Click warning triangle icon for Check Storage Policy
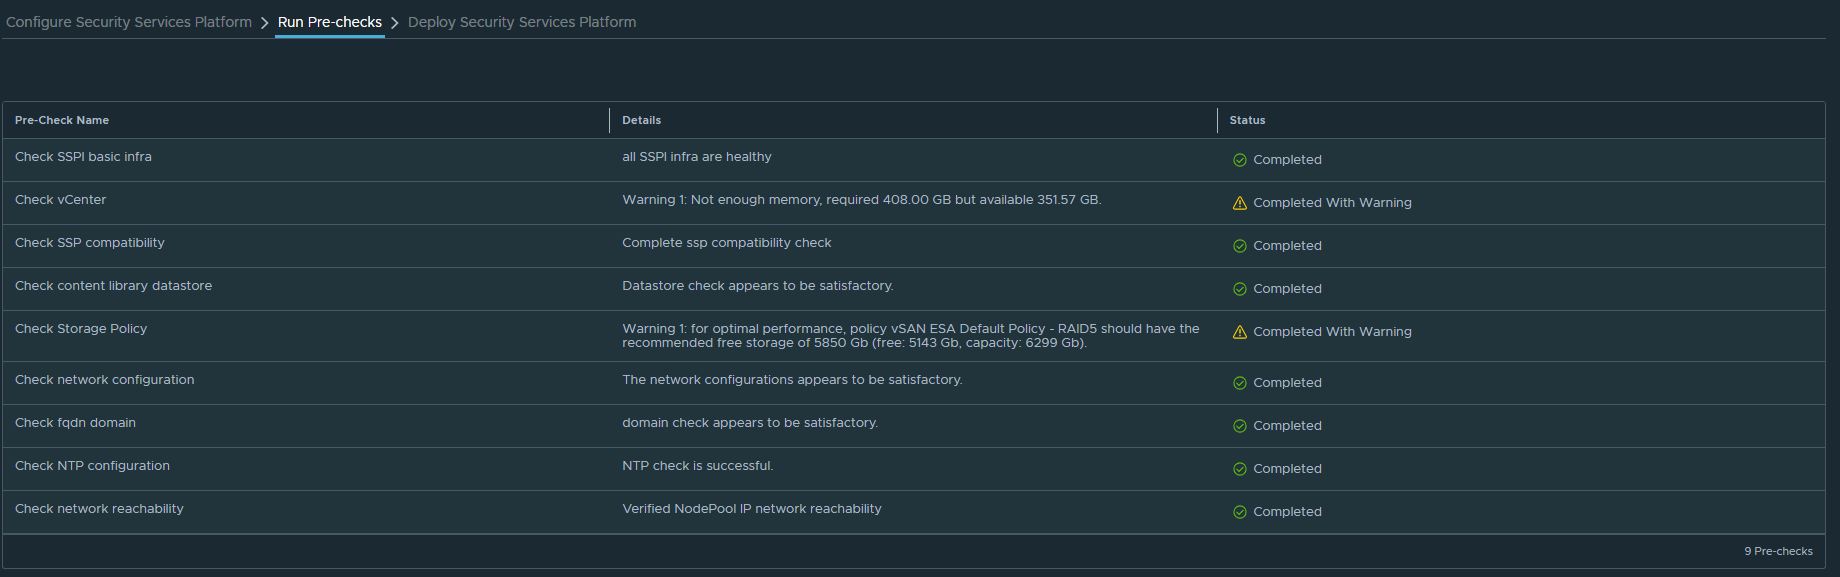The width and height of the screenshot is (1840, 577). tap(1239, 332)
